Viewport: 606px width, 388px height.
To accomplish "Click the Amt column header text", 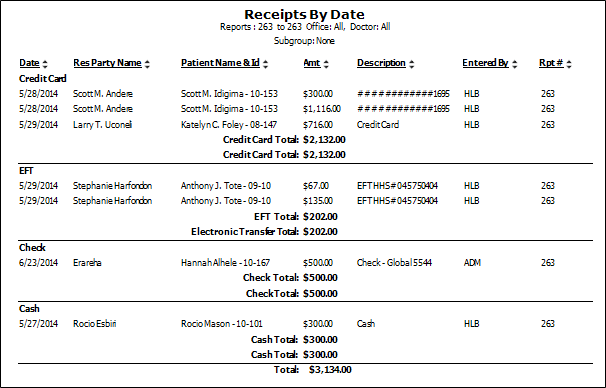I will (x=312, y=63).
